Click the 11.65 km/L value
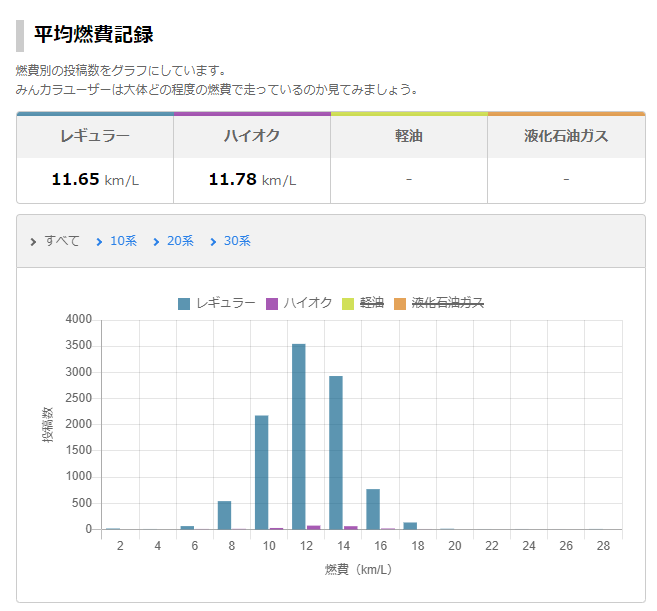The image size is (657, 611). point(95,180)
